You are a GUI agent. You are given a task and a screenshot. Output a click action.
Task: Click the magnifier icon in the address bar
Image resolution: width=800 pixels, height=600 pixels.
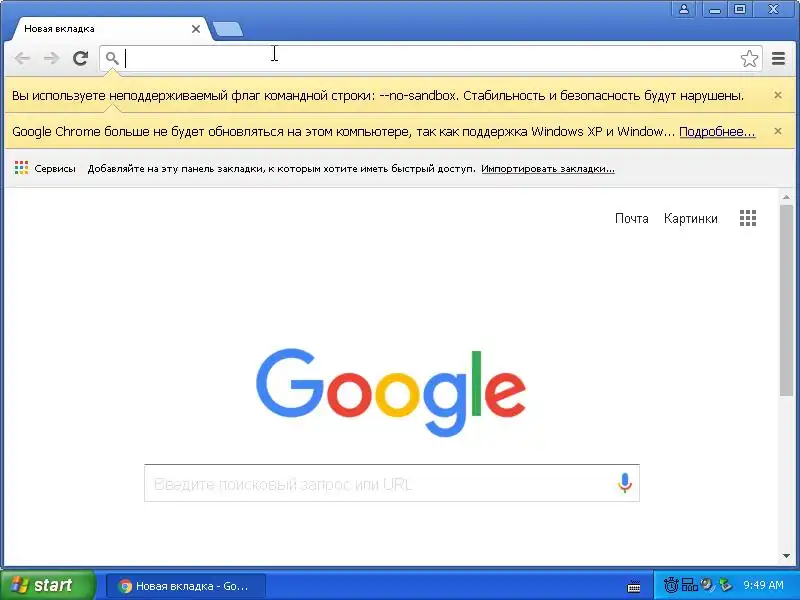click(112, 58)
